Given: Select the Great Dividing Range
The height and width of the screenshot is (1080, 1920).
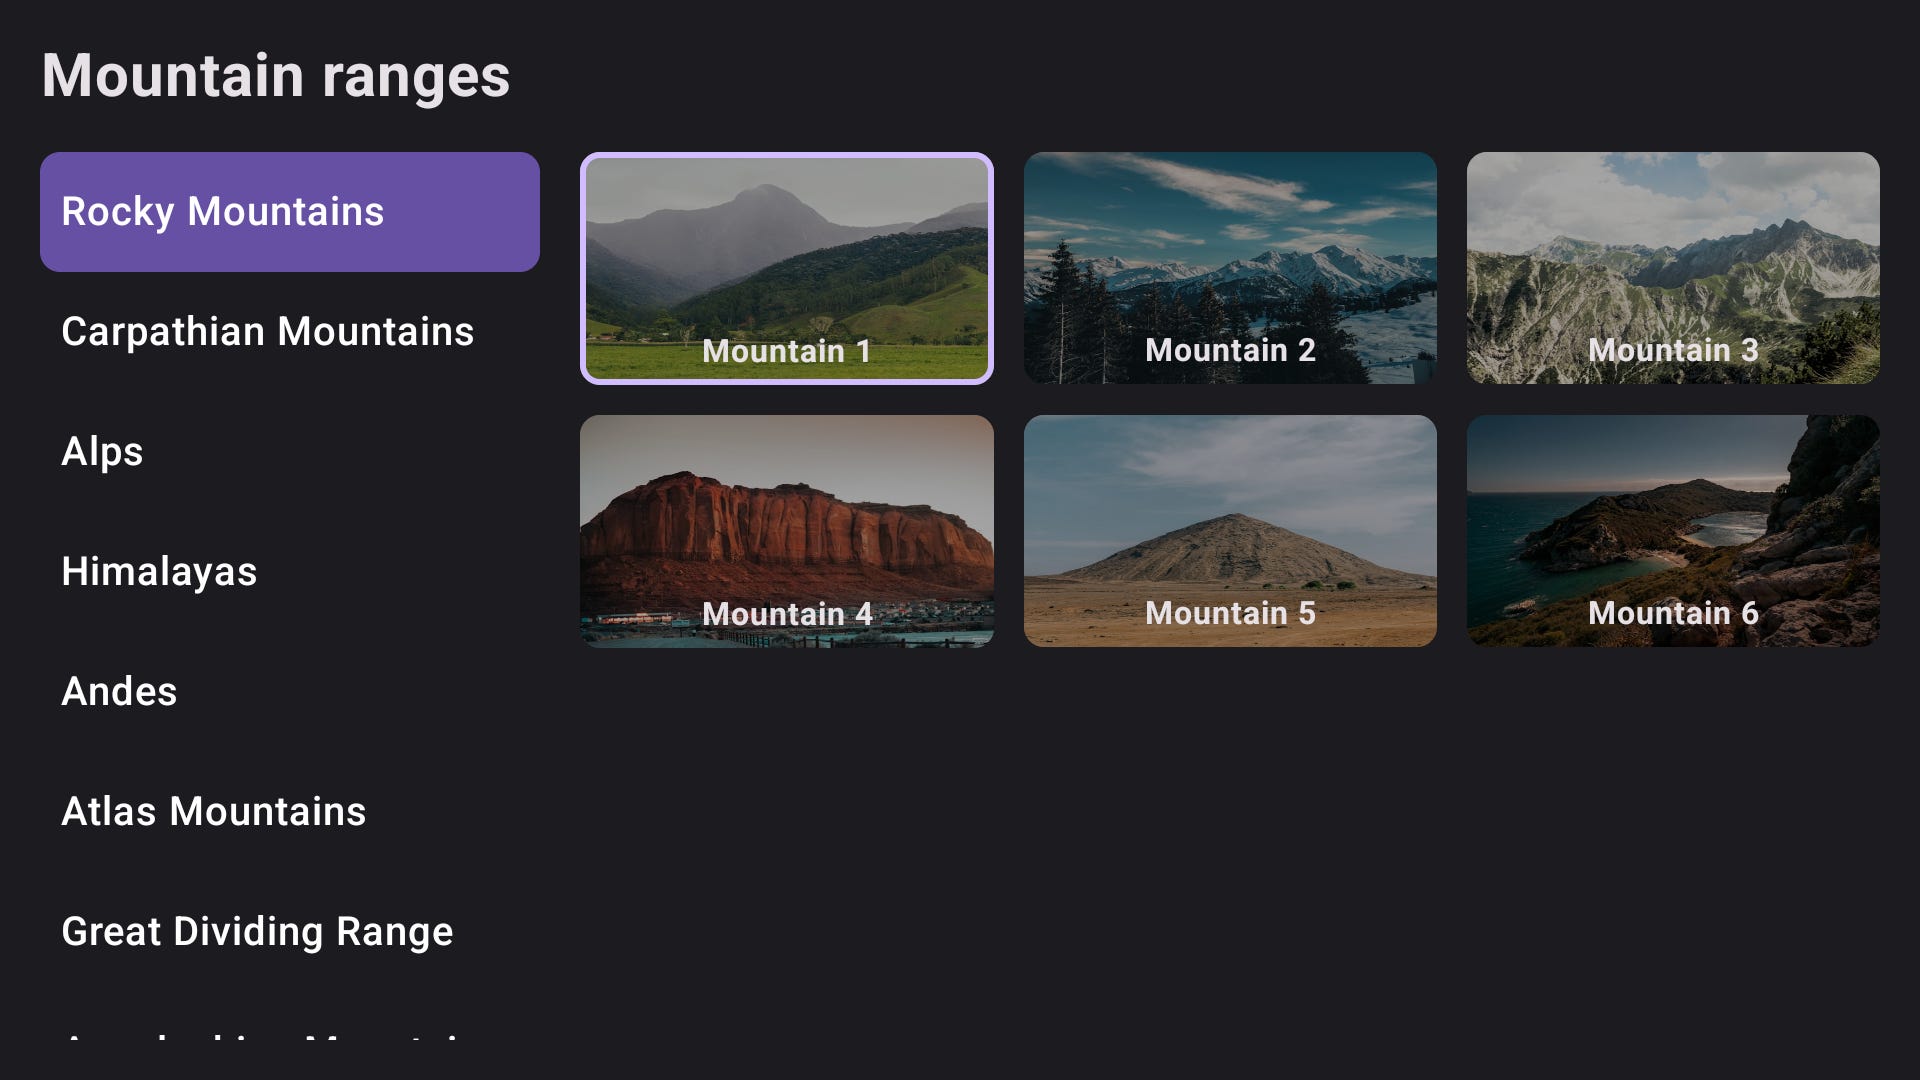Looking at the screenshot, I should pos(257,931).
